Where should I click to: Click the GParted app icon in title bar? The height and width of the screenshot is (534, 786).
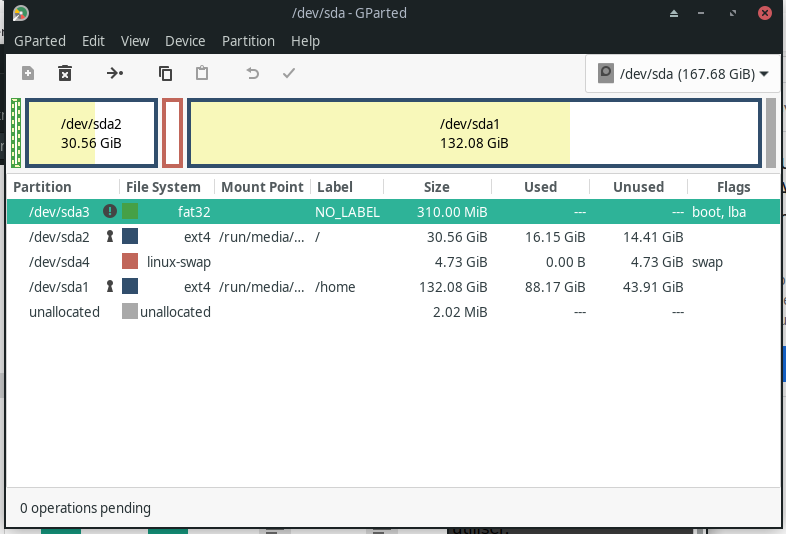21,13
